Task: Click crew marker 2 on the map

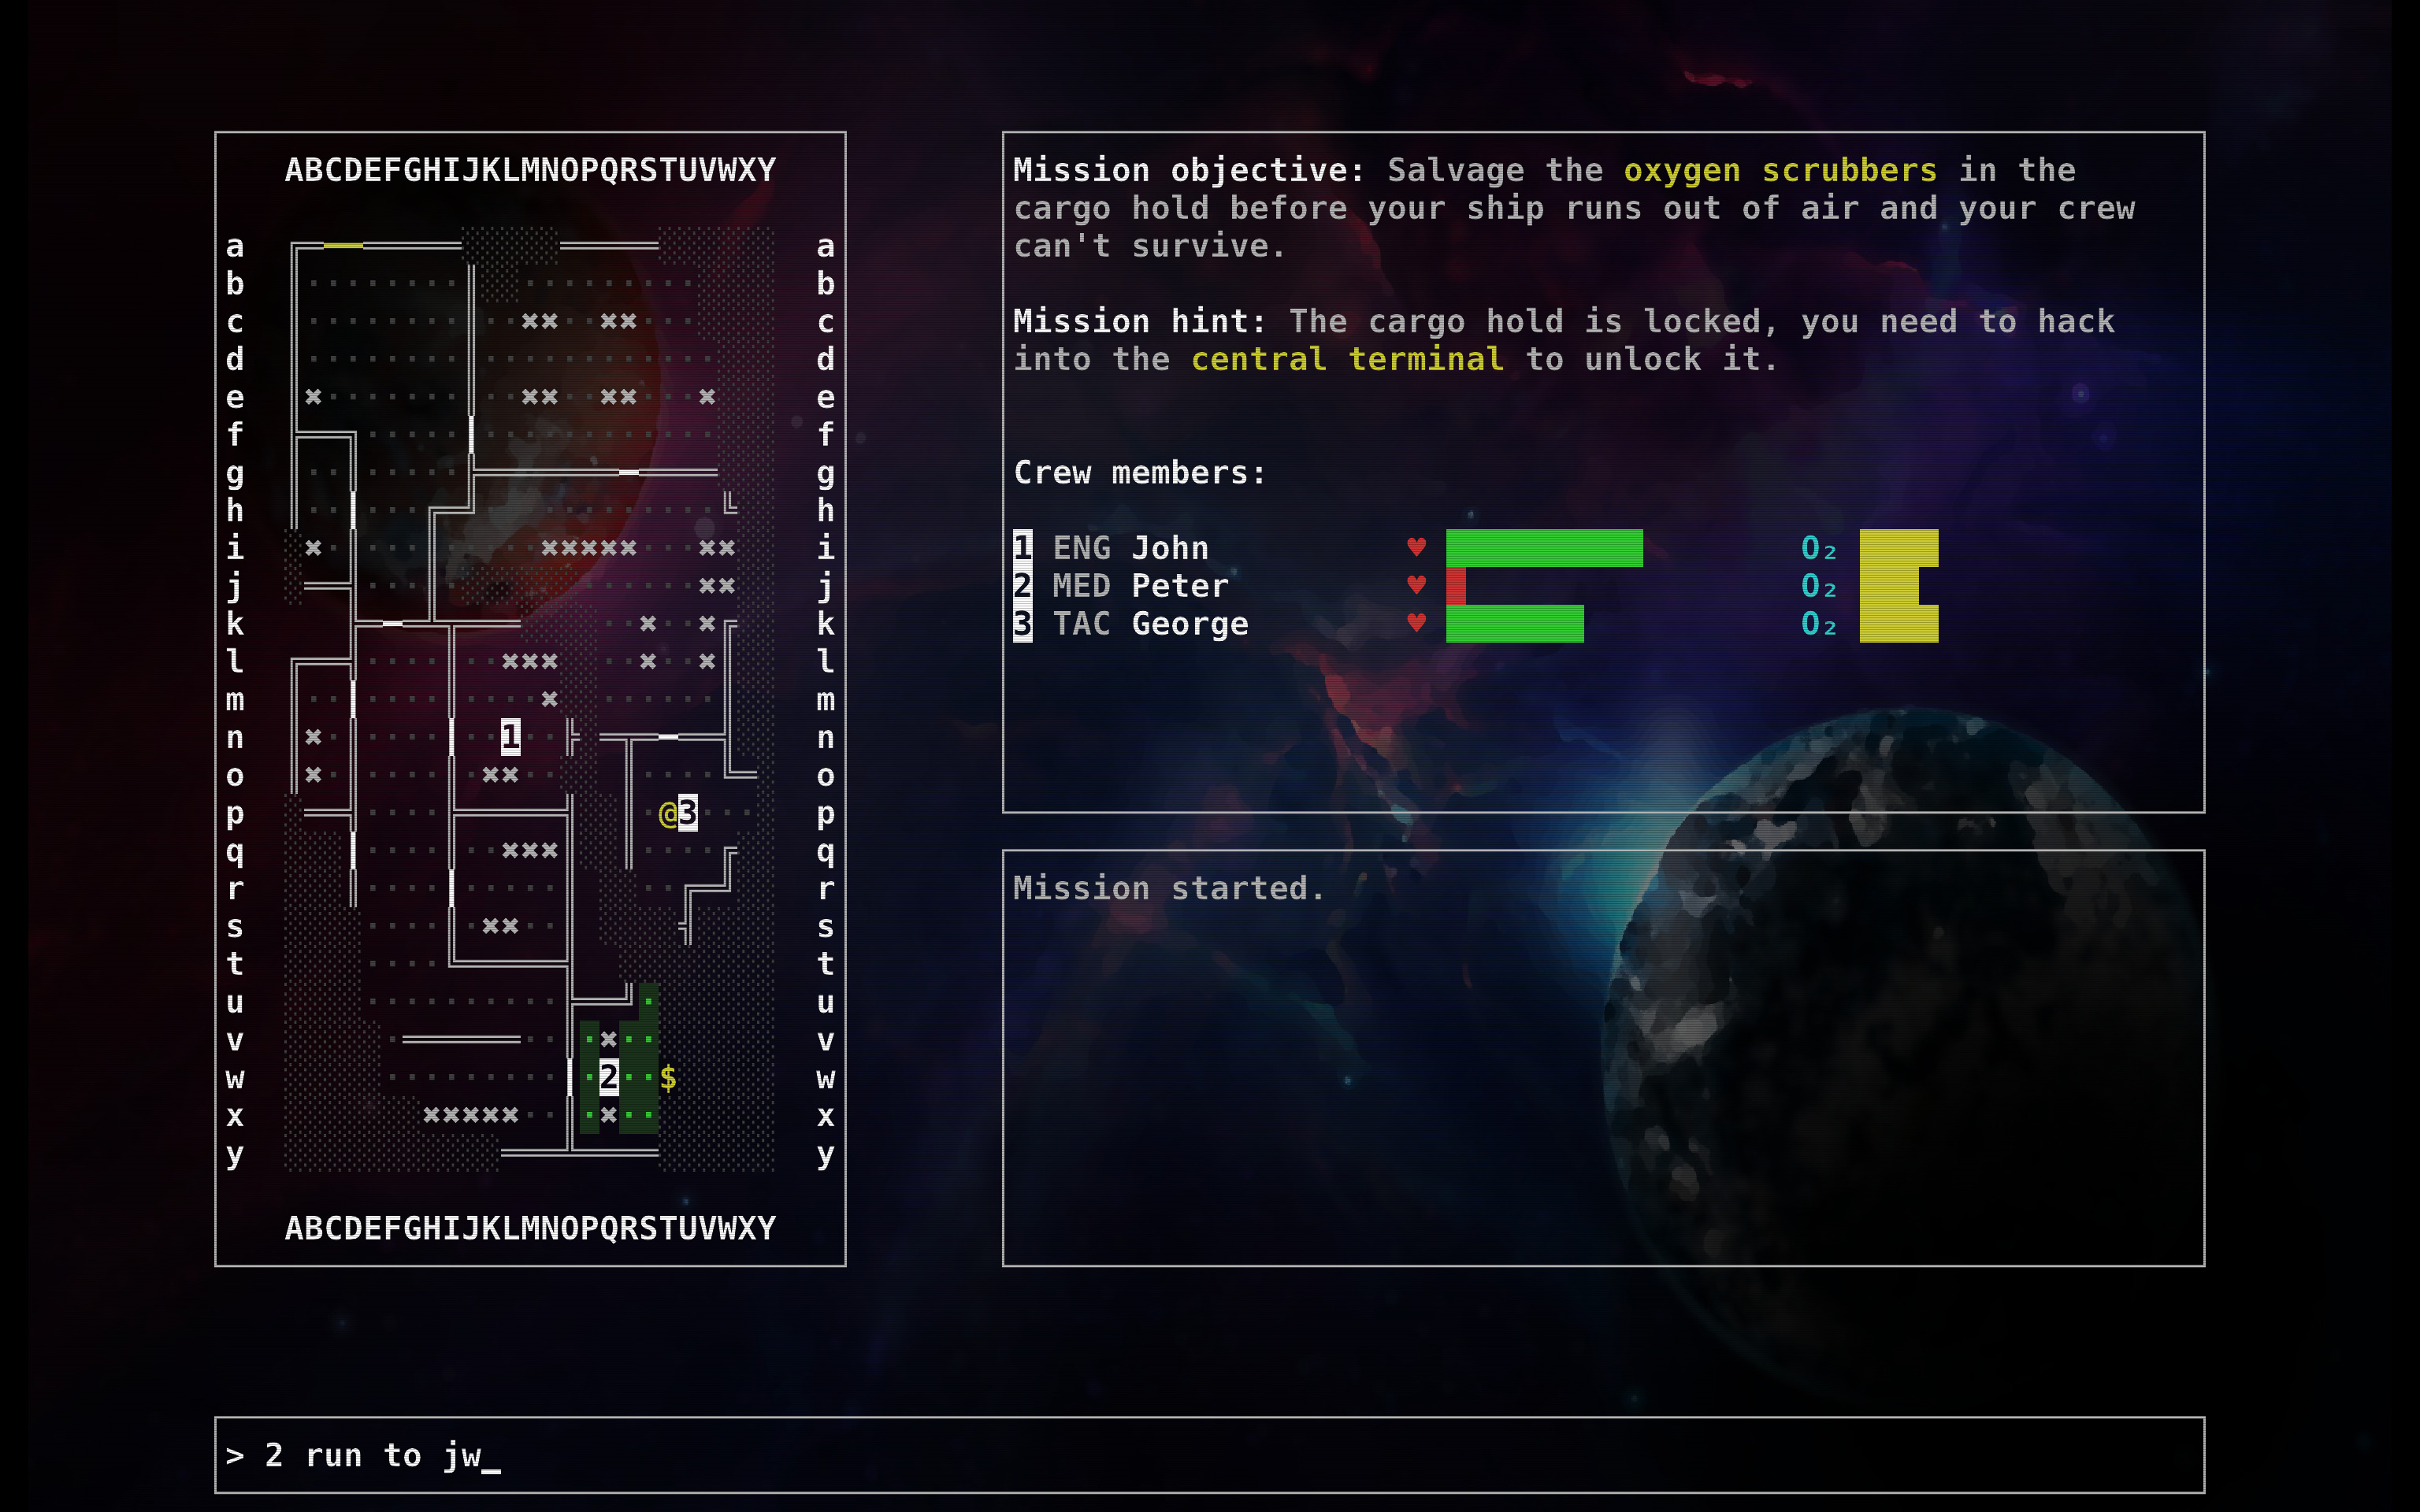Action: pos(608,1077)
